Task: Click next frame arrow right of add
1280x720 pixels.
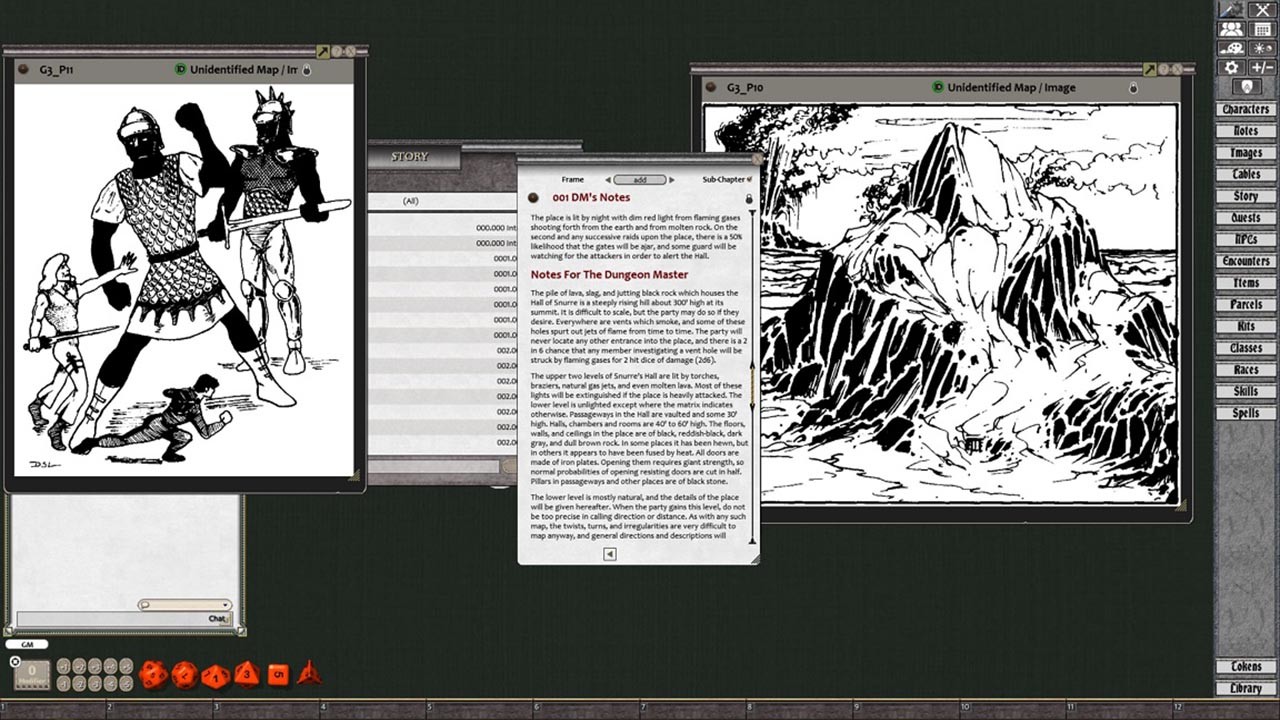Action: [672, 180]
